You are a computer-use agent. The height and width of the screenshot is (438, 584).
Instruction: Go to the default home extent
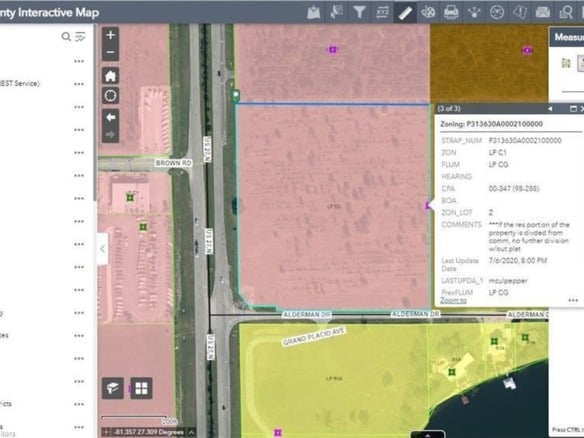[x=110, y=76]
